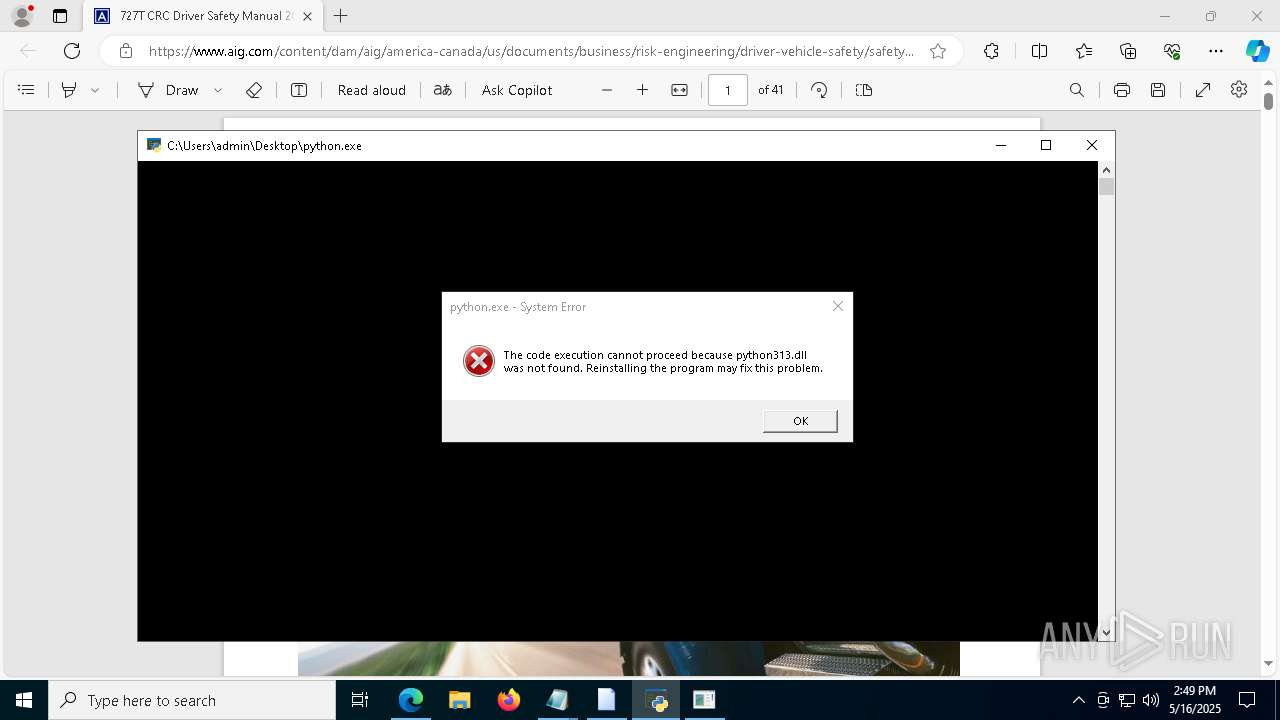Screen dimensions: 1280x720
Task: Open the taskbar clock and date
Action: click(x=1195, y=700)
